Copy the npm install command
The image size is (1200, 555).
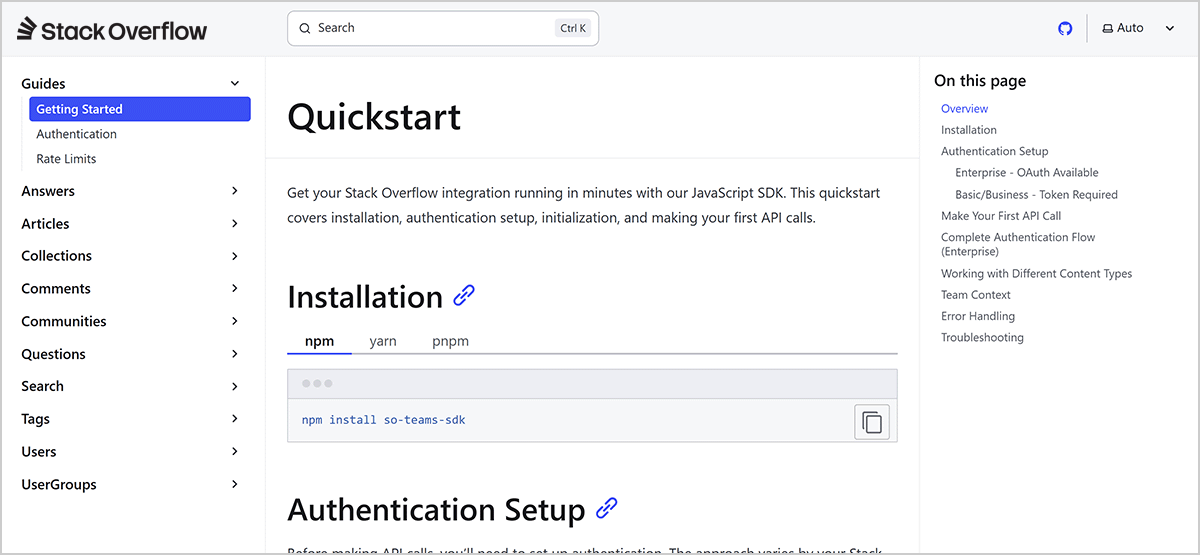(871, 422)
